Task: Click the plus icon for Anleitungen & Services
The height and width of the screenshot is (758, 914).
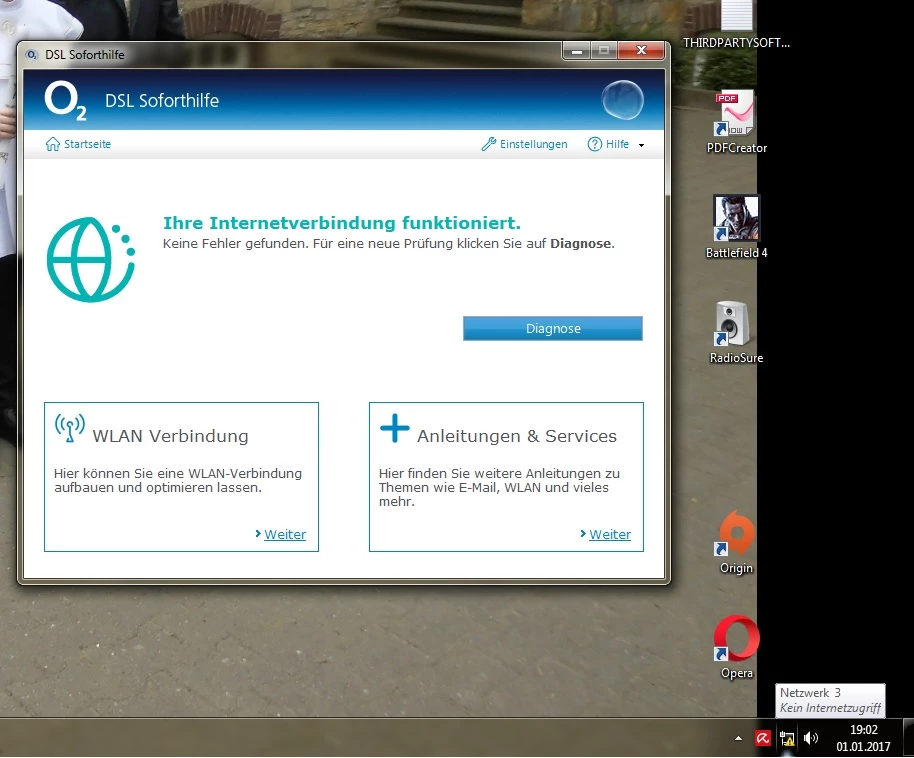Action: (x=395, y=428)
